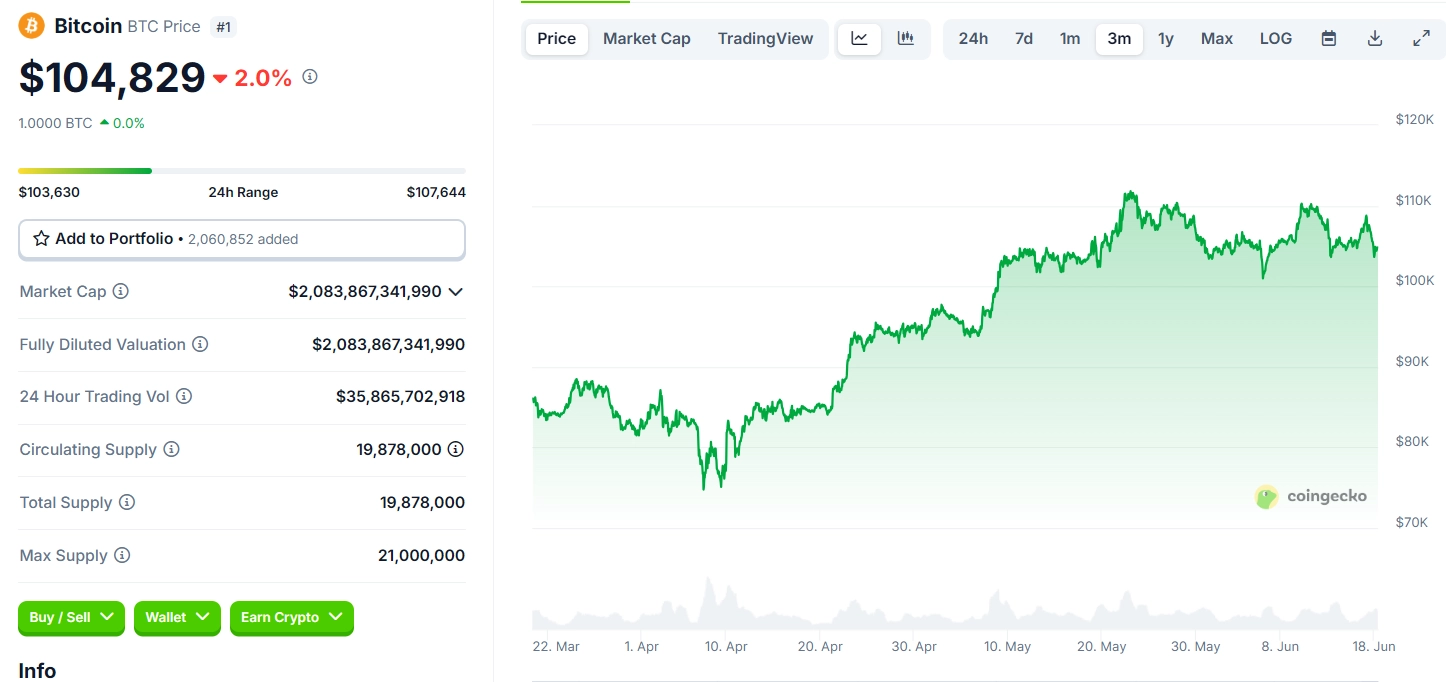Click the 21,000,000 Max Supply value
The height and width of the screenshot is (682, 1446).
(421, 555)
